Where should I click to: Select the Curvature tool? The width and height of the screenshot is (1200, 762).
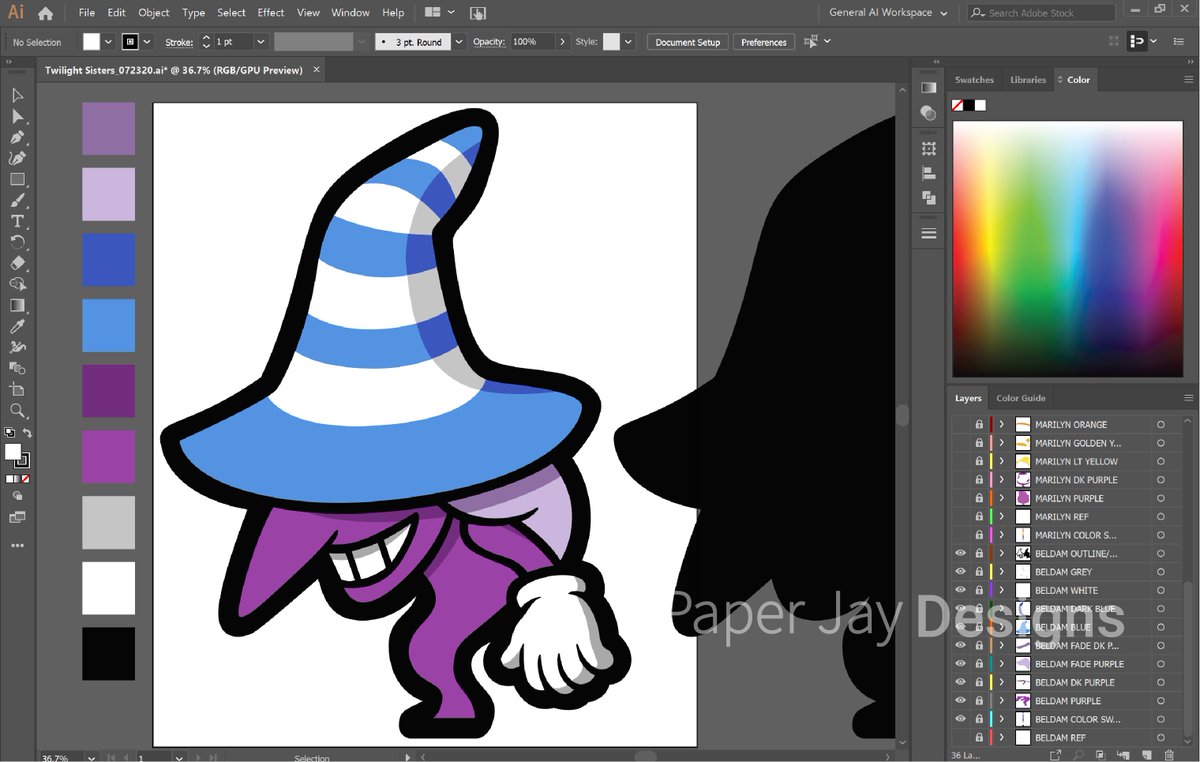17,158
